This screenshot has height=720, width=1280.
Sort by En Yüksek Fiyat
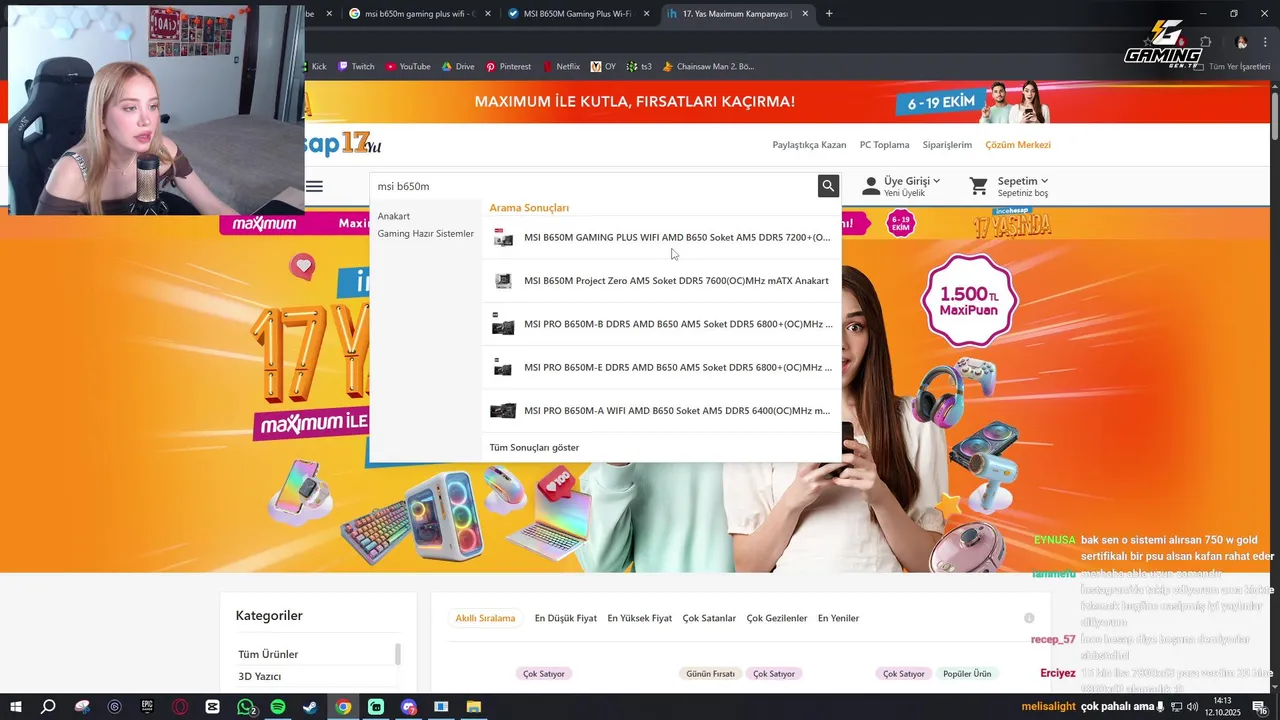coord(640,618)
